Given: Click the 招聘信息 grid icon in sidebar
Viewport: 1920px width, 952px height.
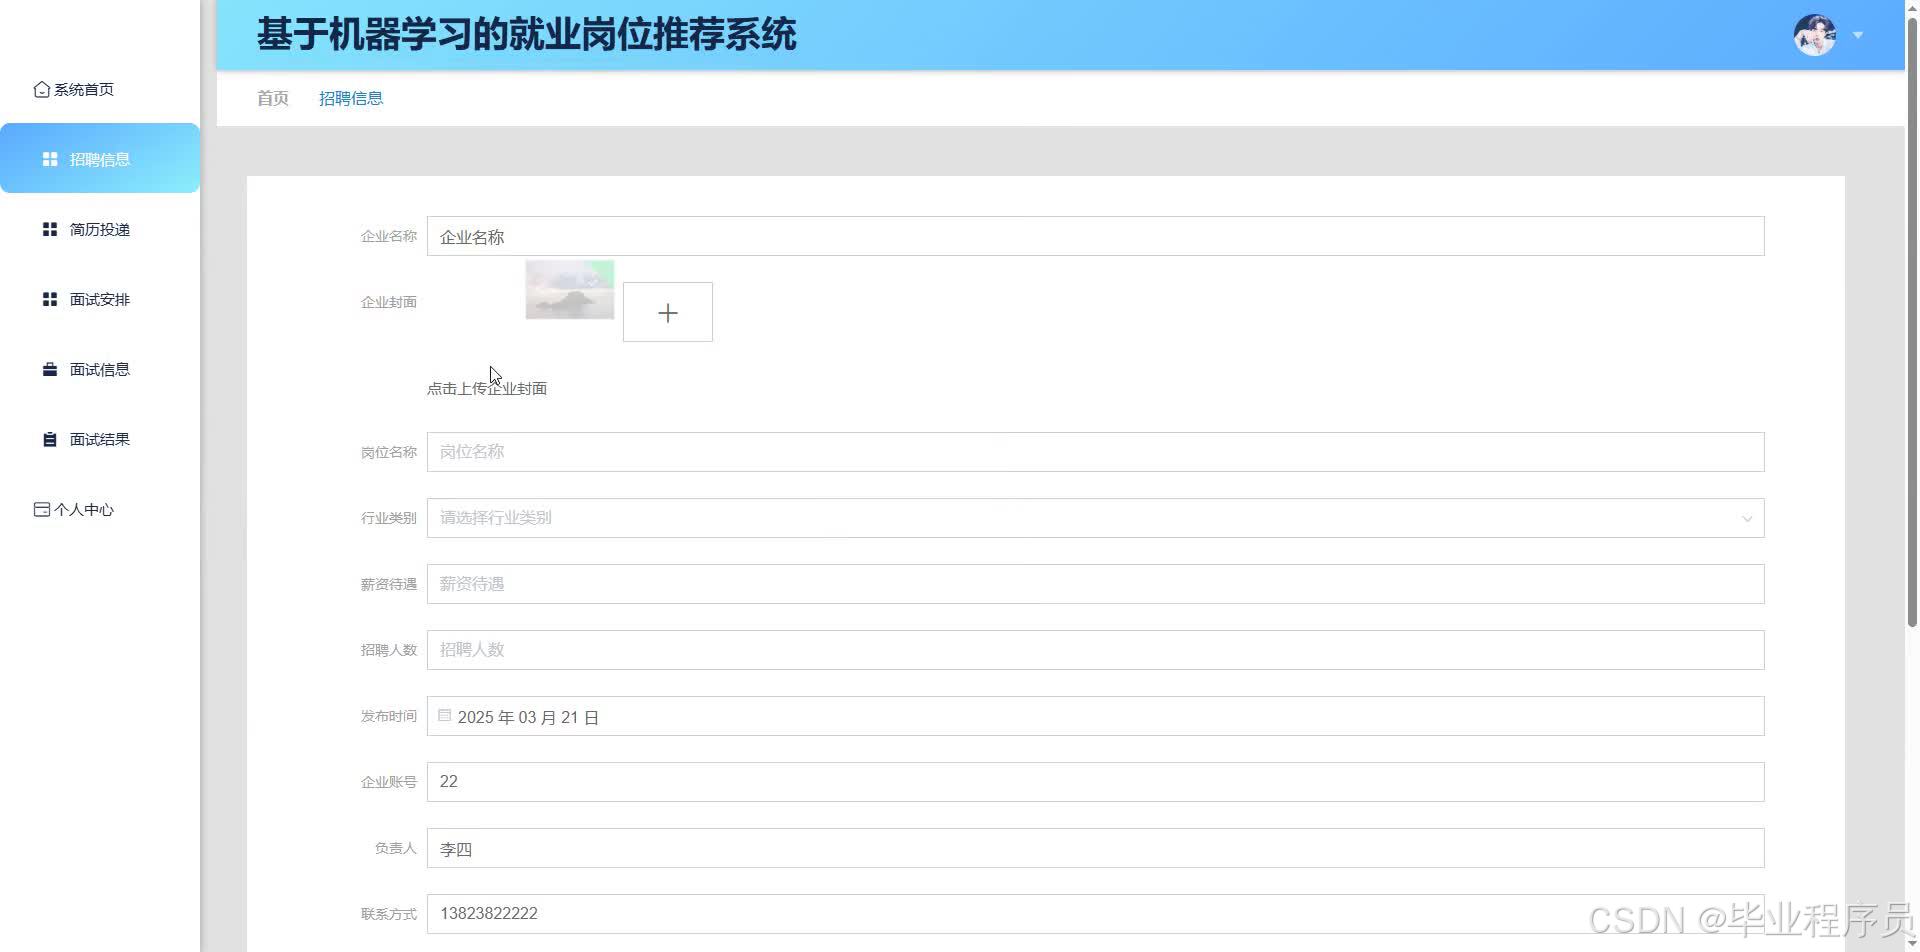Looking at the screenshot, I should [x=50, y=158].
